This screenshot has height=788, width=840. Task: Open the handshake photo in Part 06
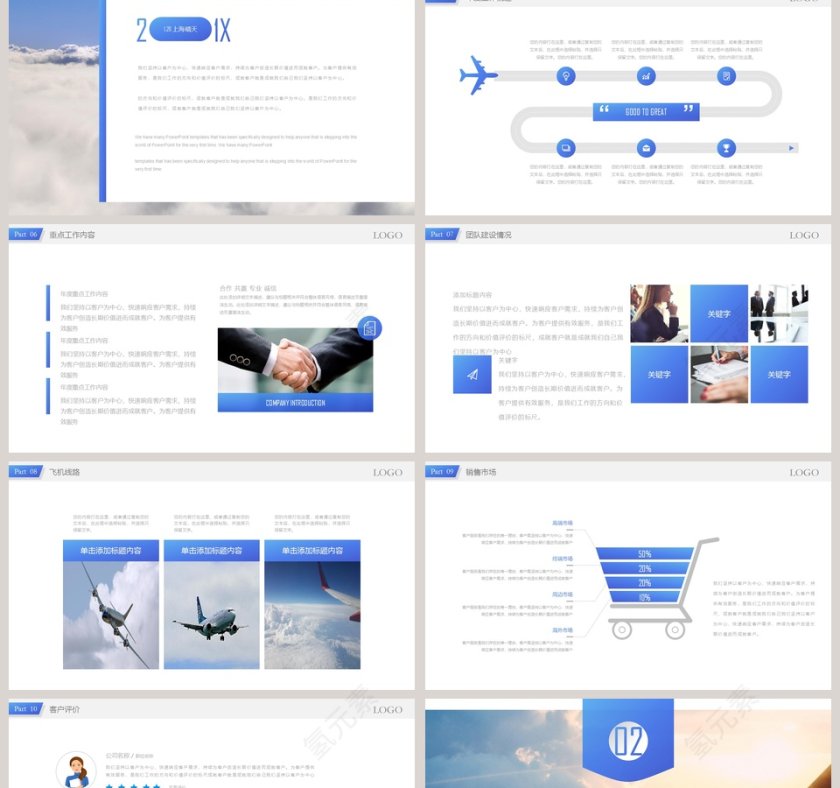point(295,360)
